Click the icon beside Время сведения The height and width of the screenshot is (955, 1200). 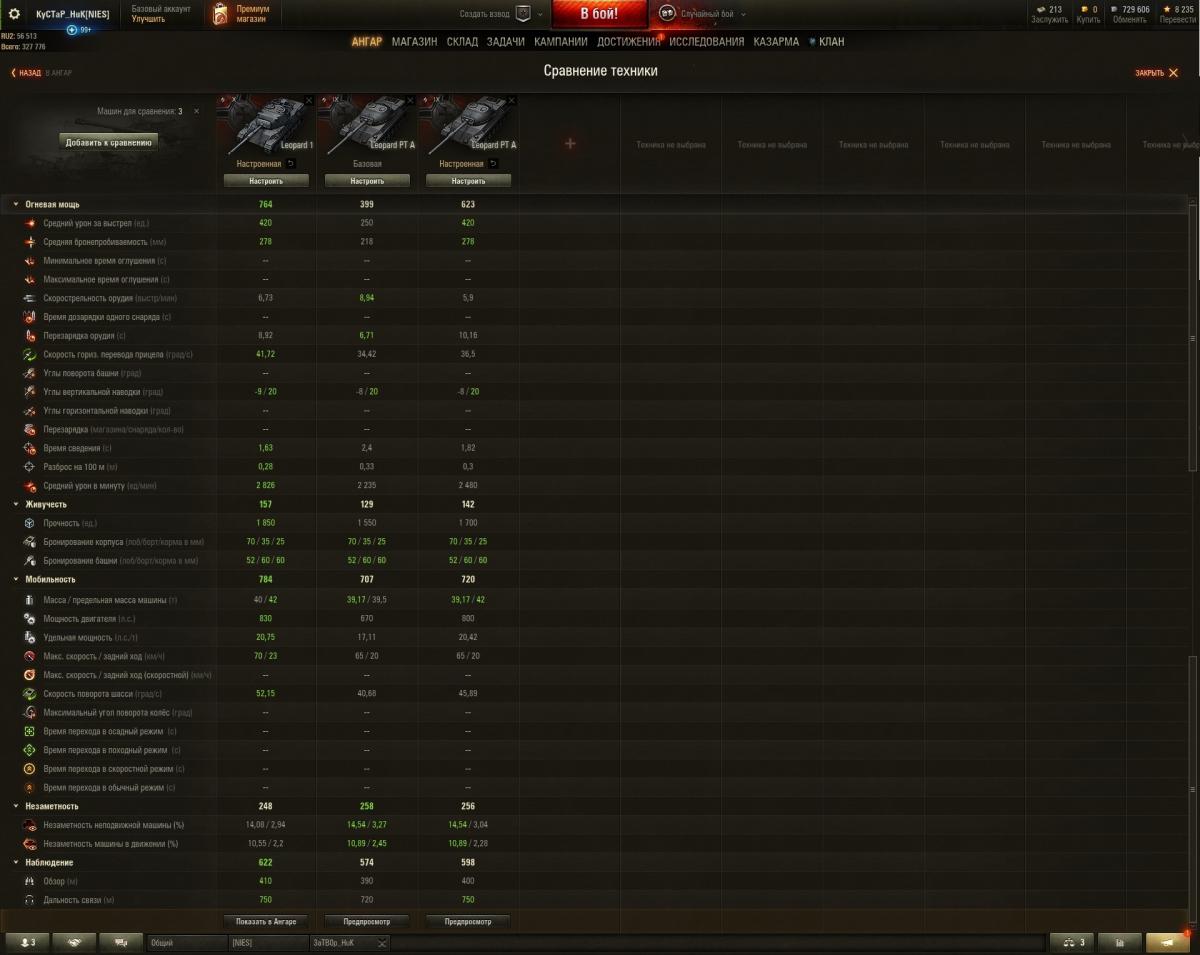pos(30,448)
